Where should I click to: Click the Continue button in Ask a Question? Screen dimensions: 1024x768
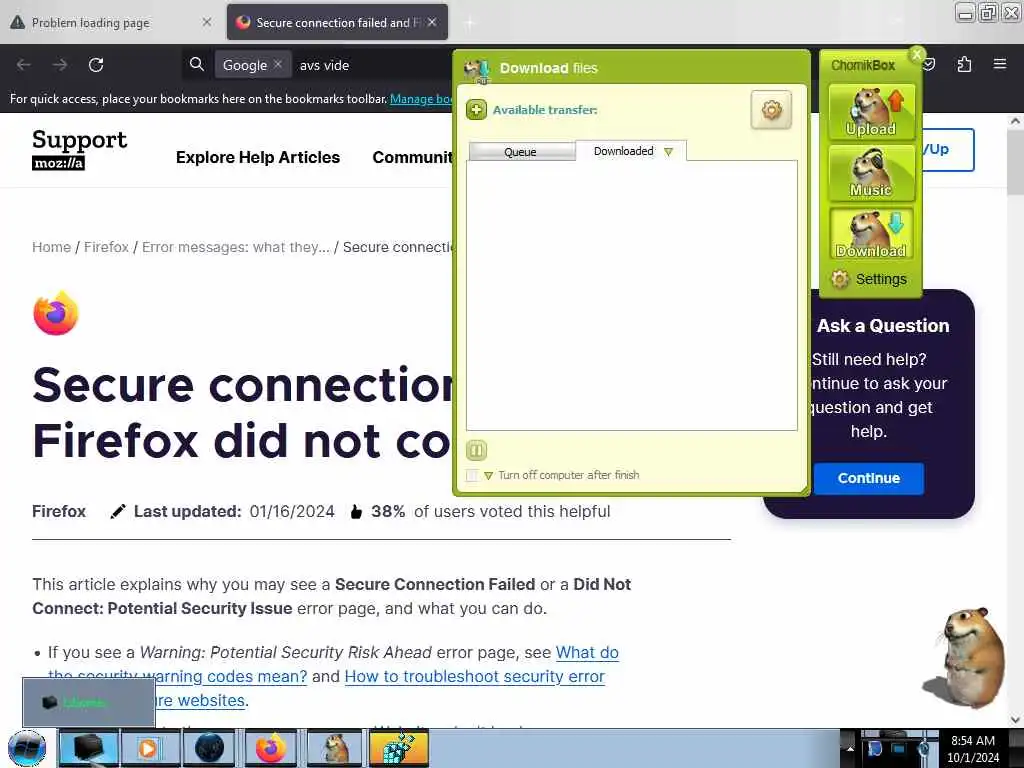(869, 478)
